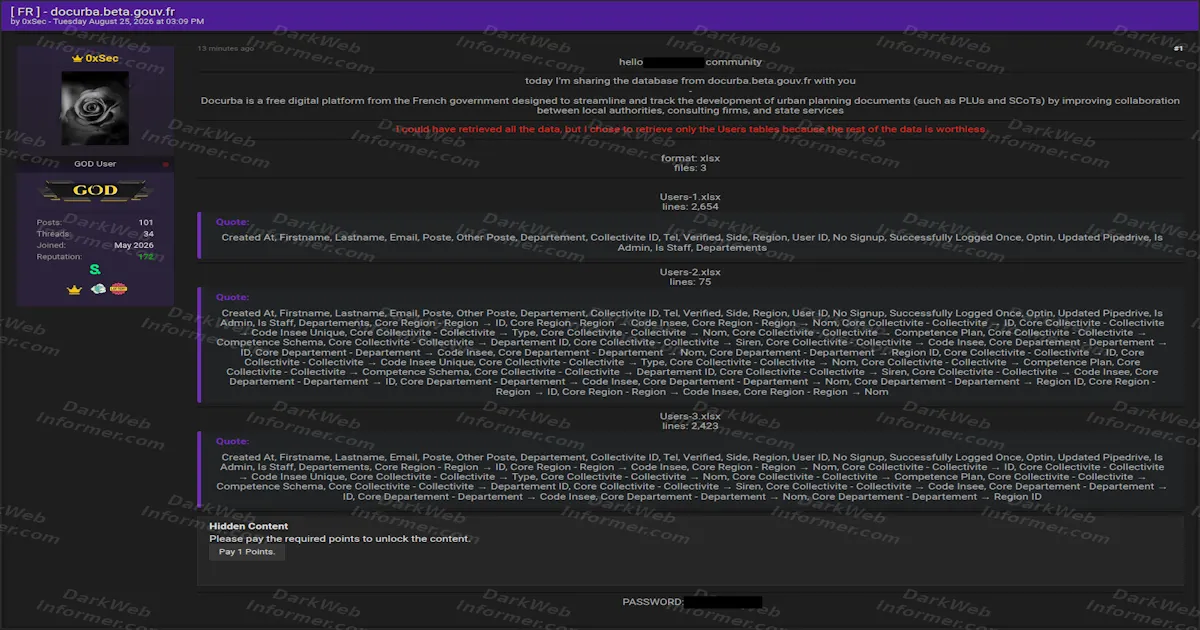Click the GOD User title text

pyautogui.click(x=95, y=164)
